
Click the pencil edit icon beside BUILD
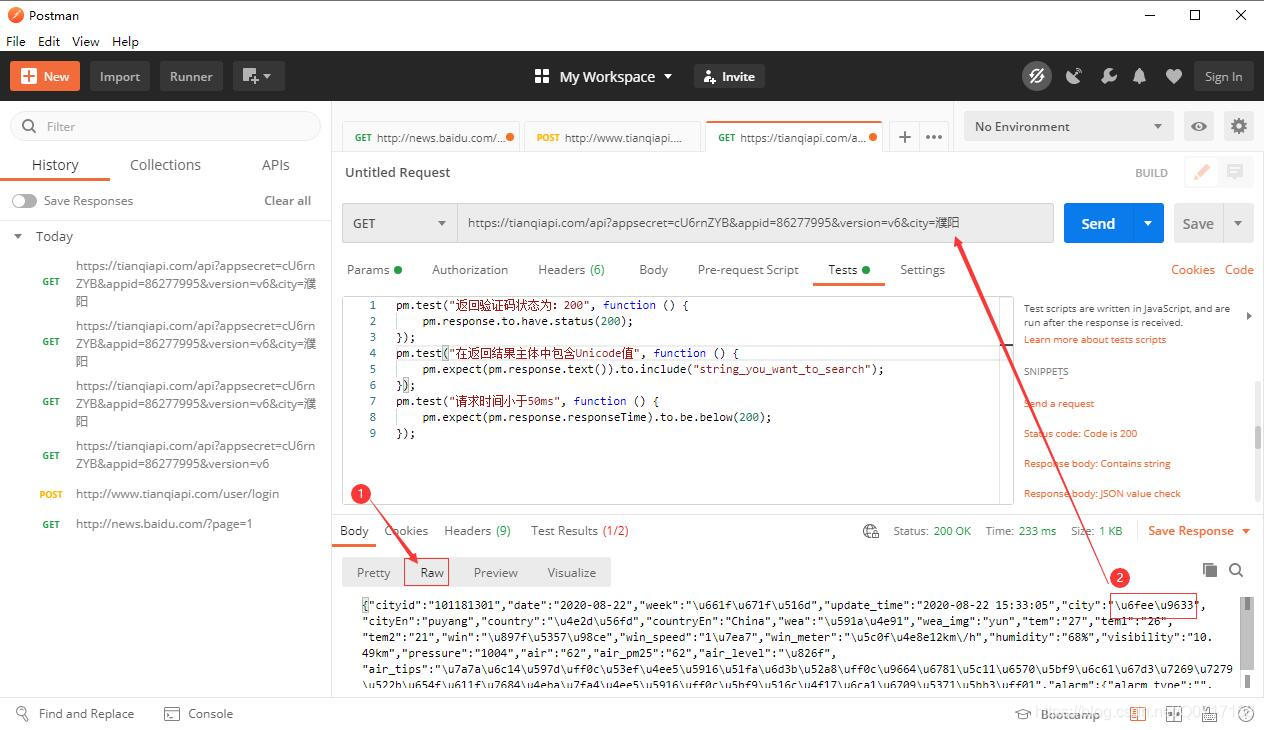tap(1201, 172)
